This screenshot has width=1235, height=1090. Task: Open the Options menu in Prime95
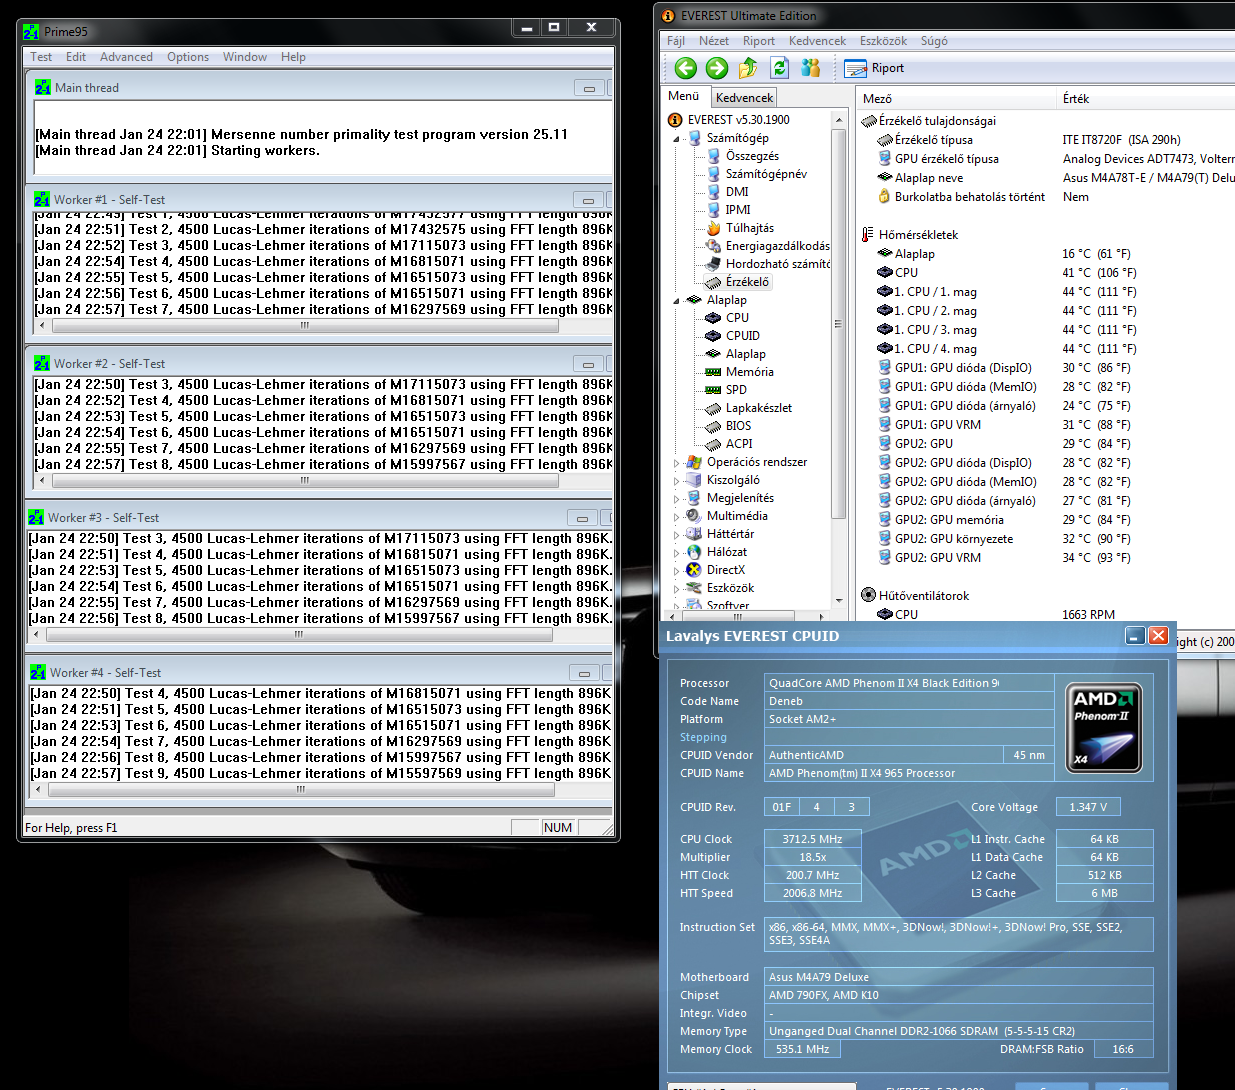[x=188, y=57]
